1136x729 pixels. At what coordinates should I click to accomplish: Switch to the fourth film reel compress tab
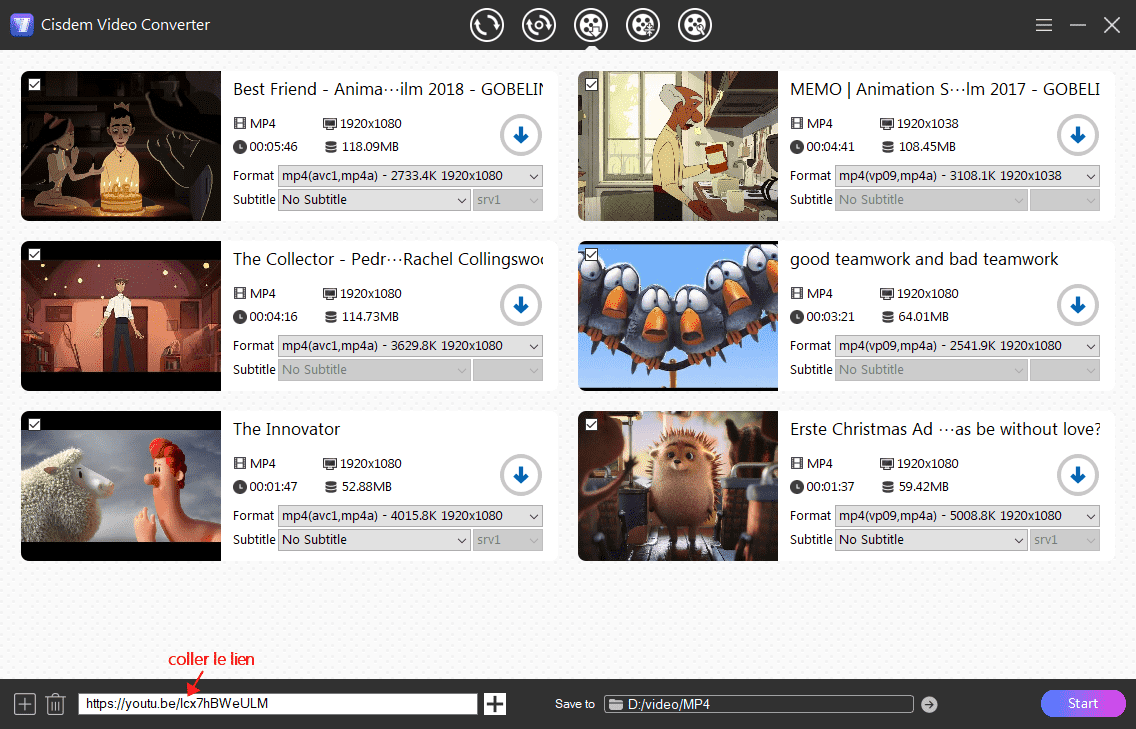pos(643,25)
